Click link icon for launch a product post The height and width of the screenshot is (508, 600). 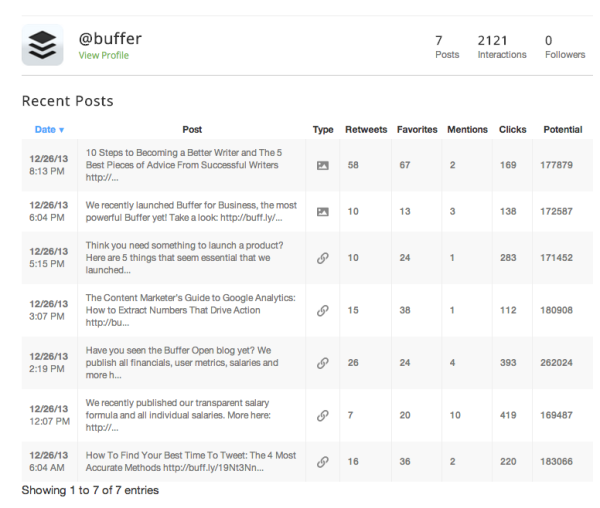323,258
